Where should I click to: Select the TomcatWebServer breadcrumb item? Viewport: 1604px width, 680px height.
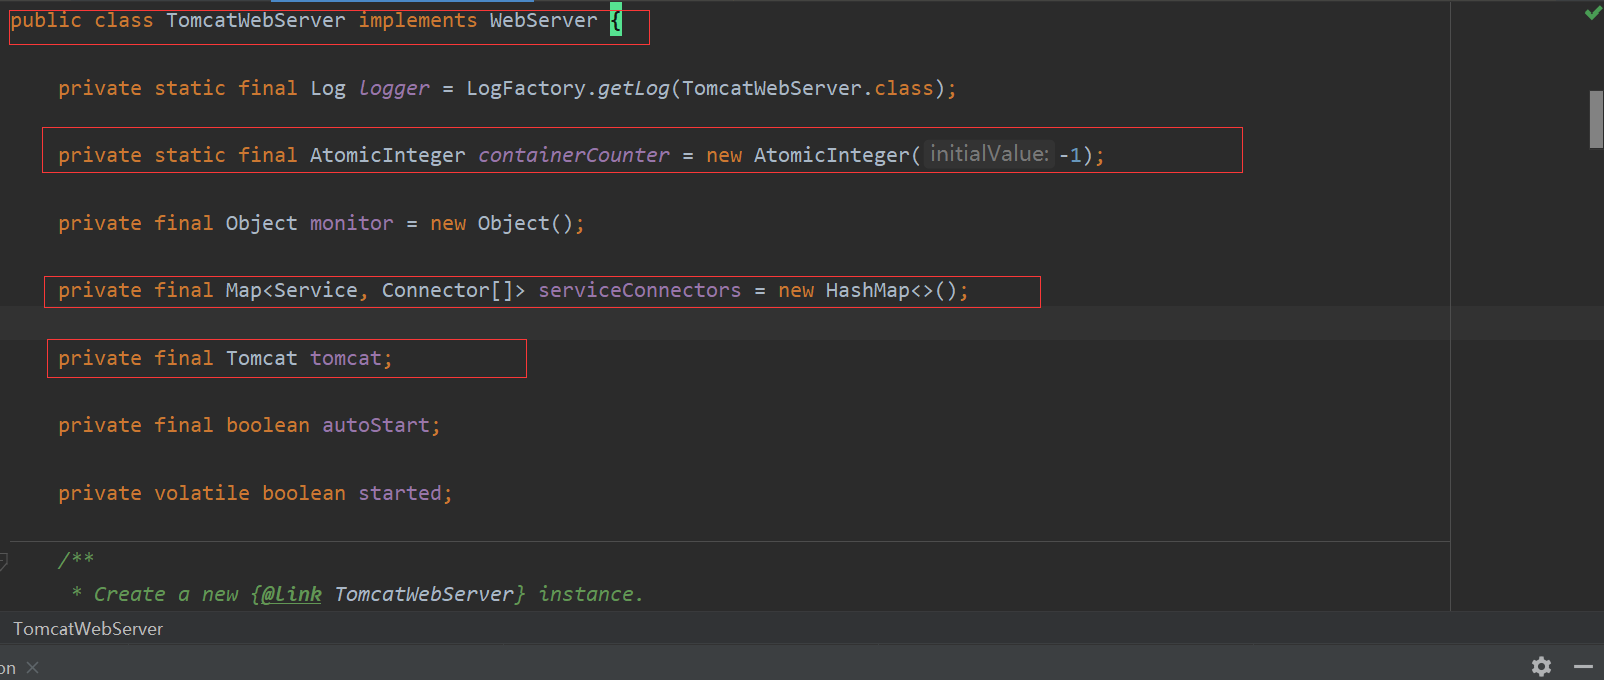point(88,629)
